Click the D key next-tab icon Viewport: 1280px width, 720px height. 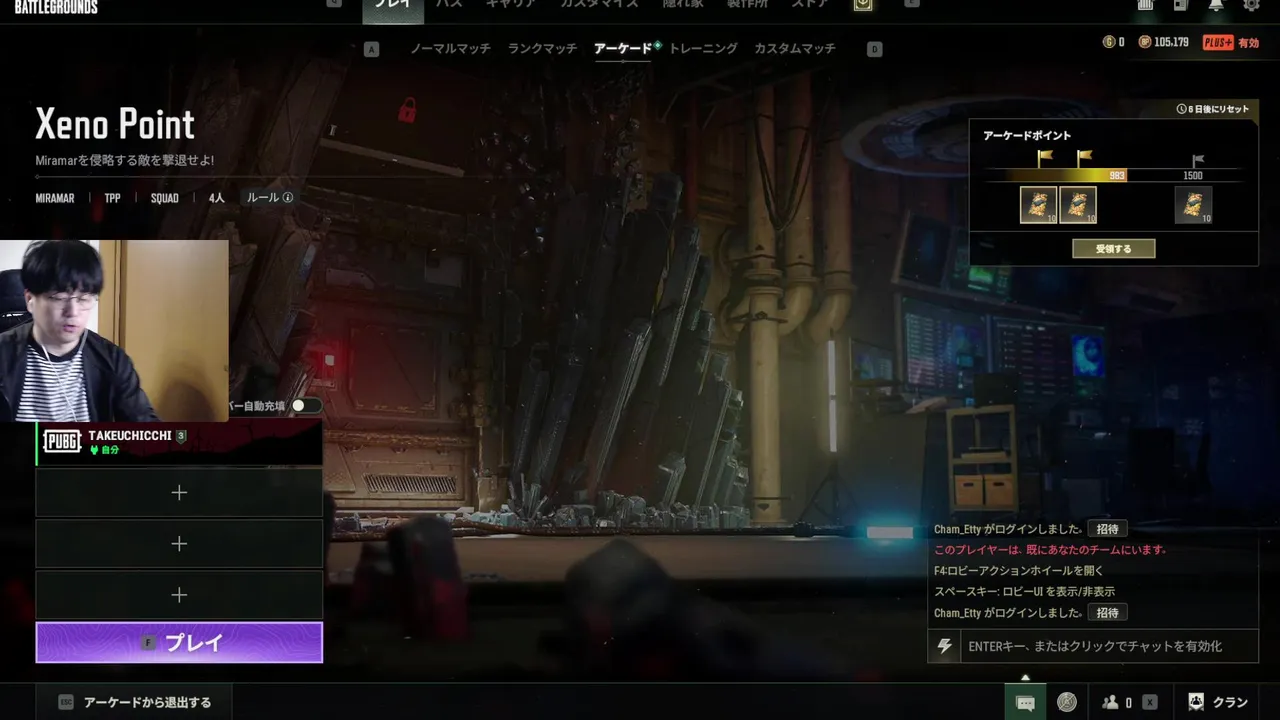pyautogui.click(x=874, y=49)
